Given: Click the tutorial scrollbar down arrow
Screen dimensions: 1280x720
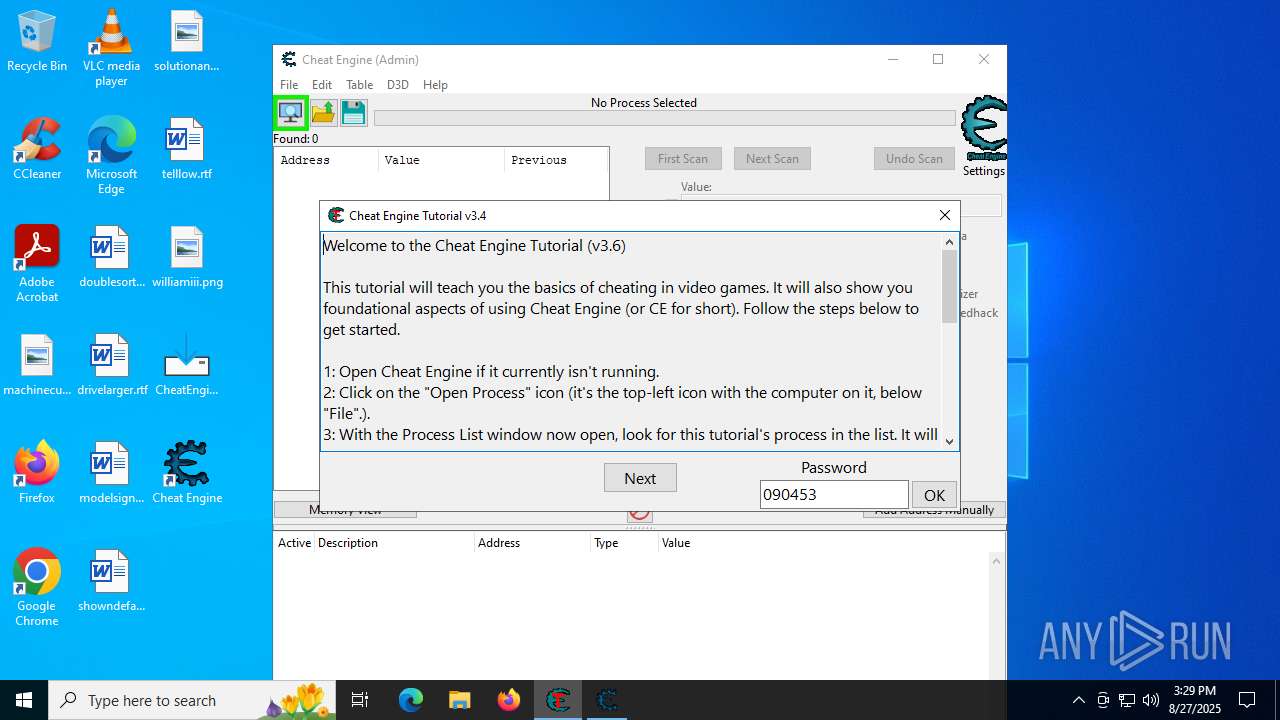Looking at the screenshot, I should click(950, 441).
